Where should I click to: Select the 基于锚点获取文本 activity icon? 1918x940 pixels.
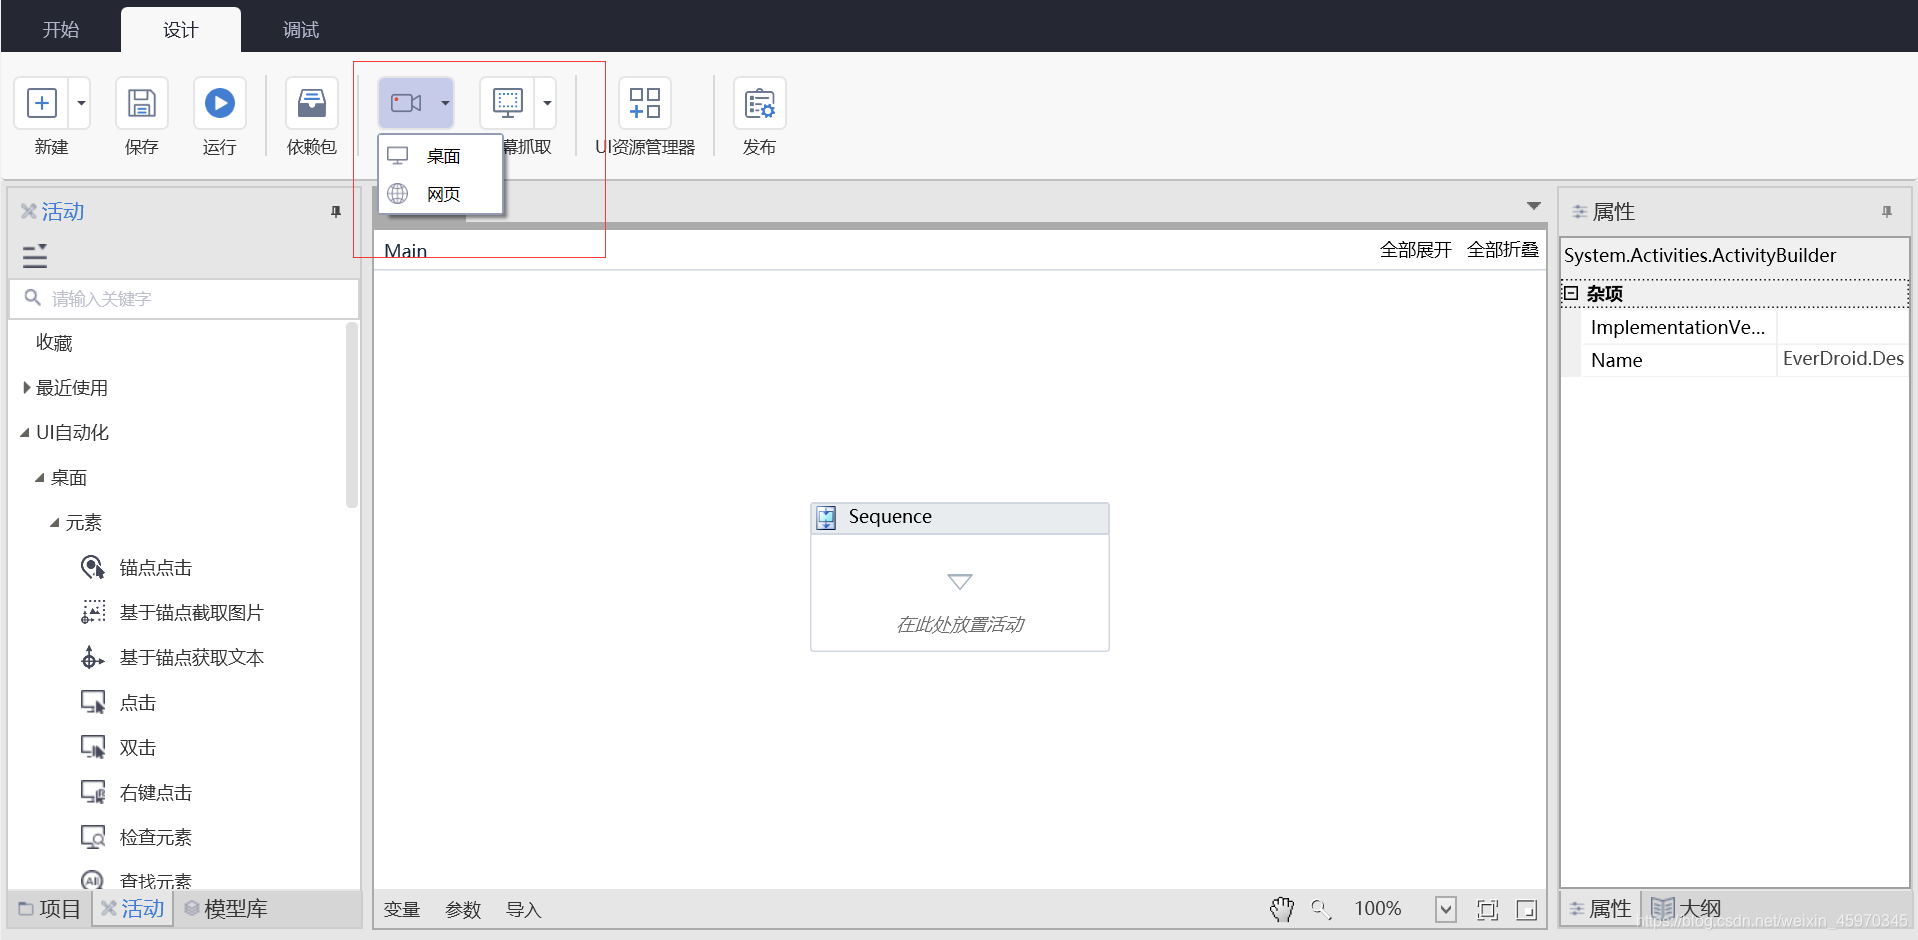point(93,658)
